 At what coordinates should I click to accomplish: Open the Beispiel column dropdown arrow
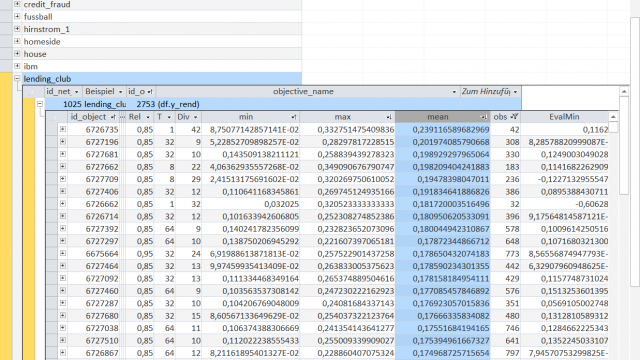pos(120,92)
